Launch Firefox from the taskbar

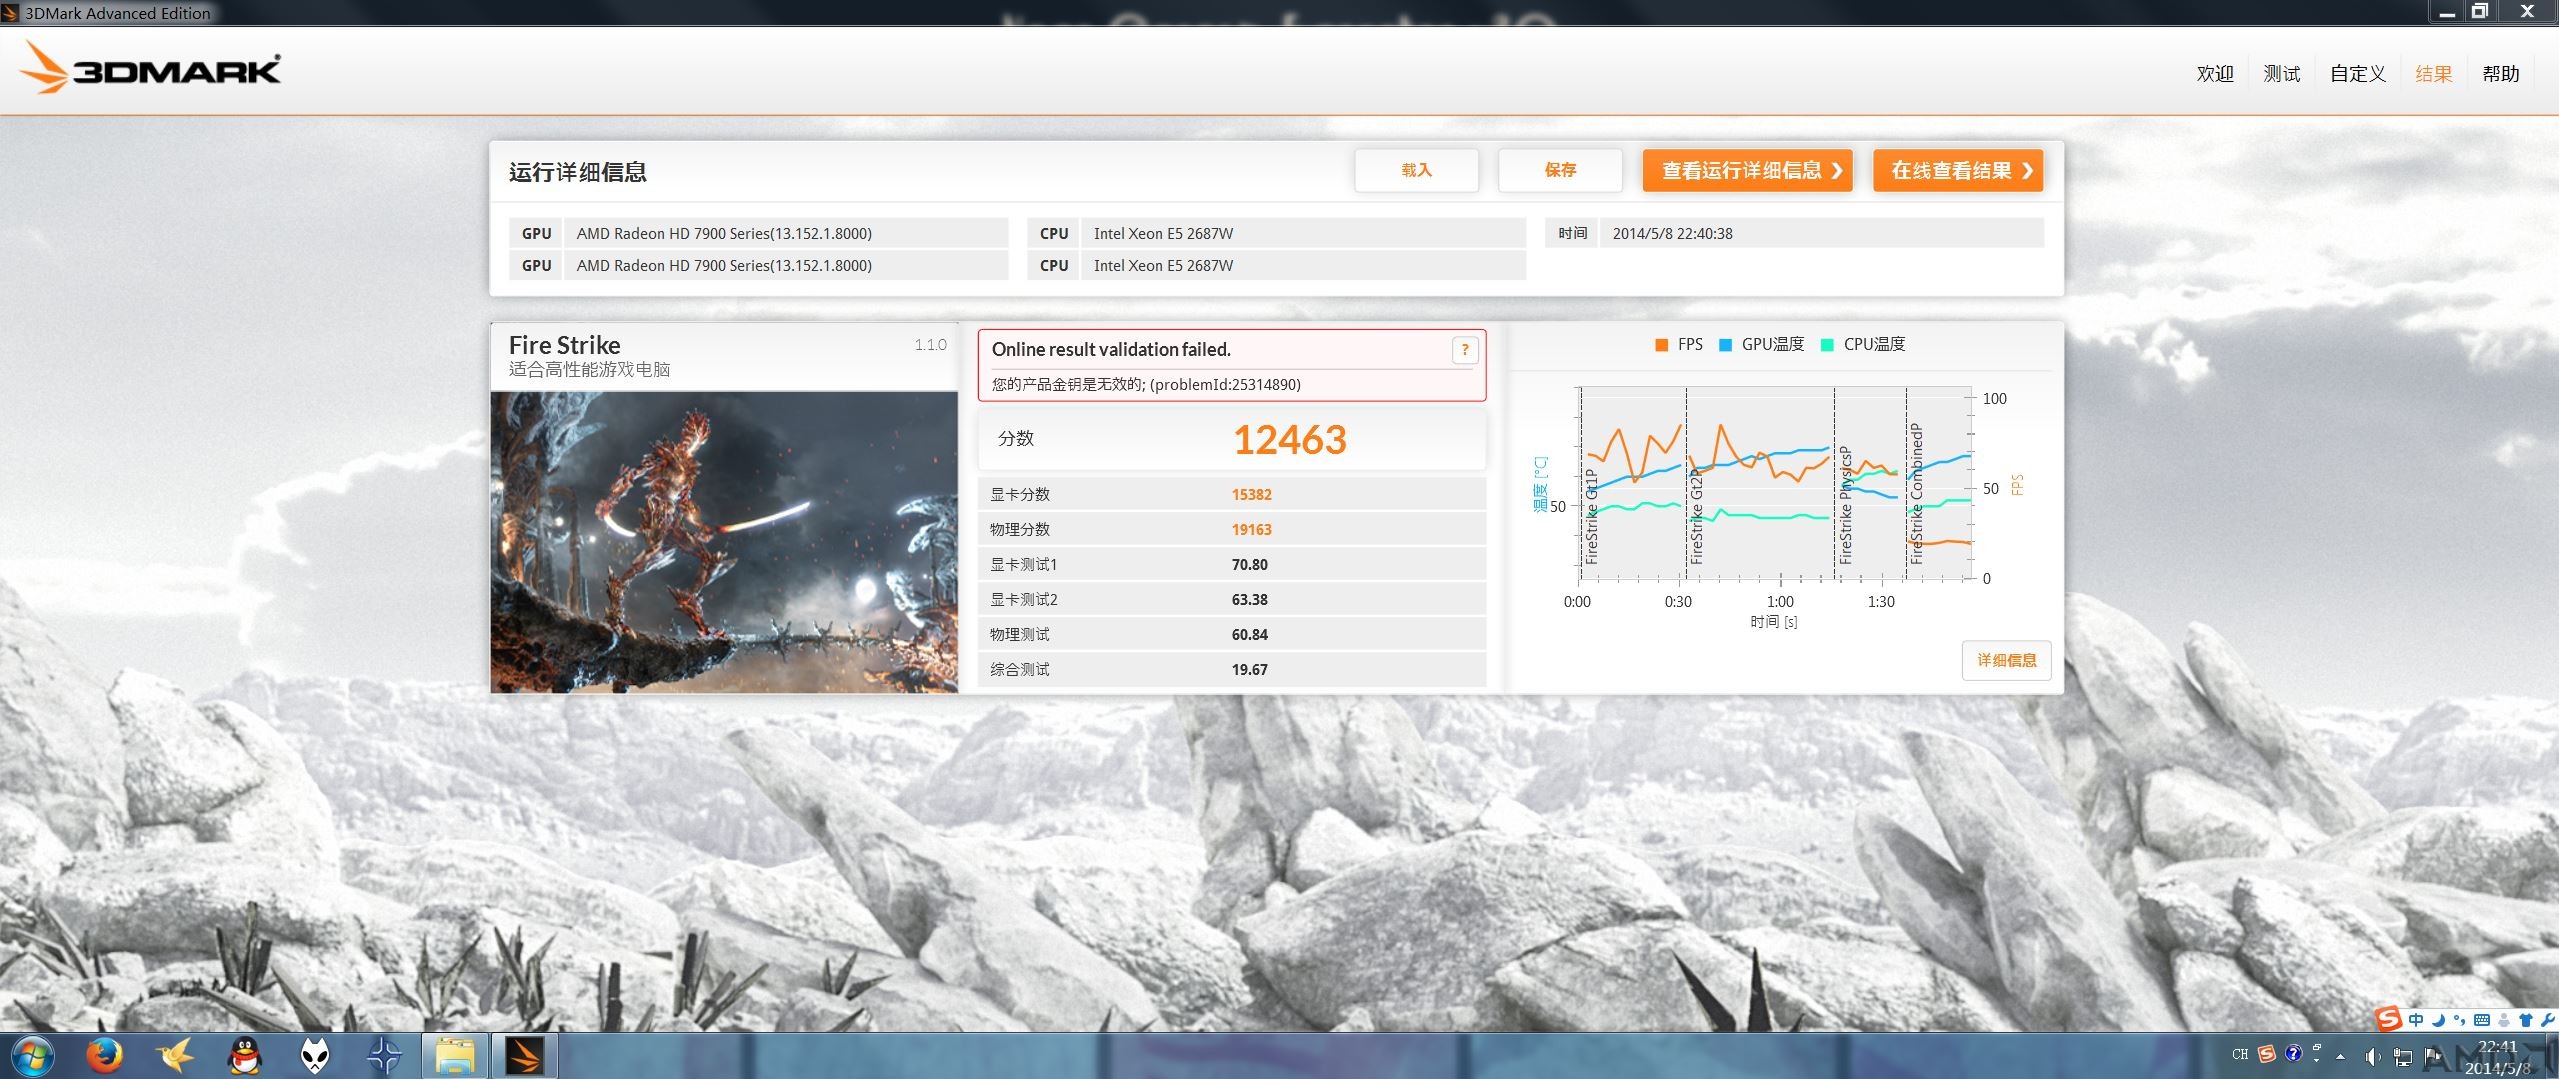tap(104, 1056)
